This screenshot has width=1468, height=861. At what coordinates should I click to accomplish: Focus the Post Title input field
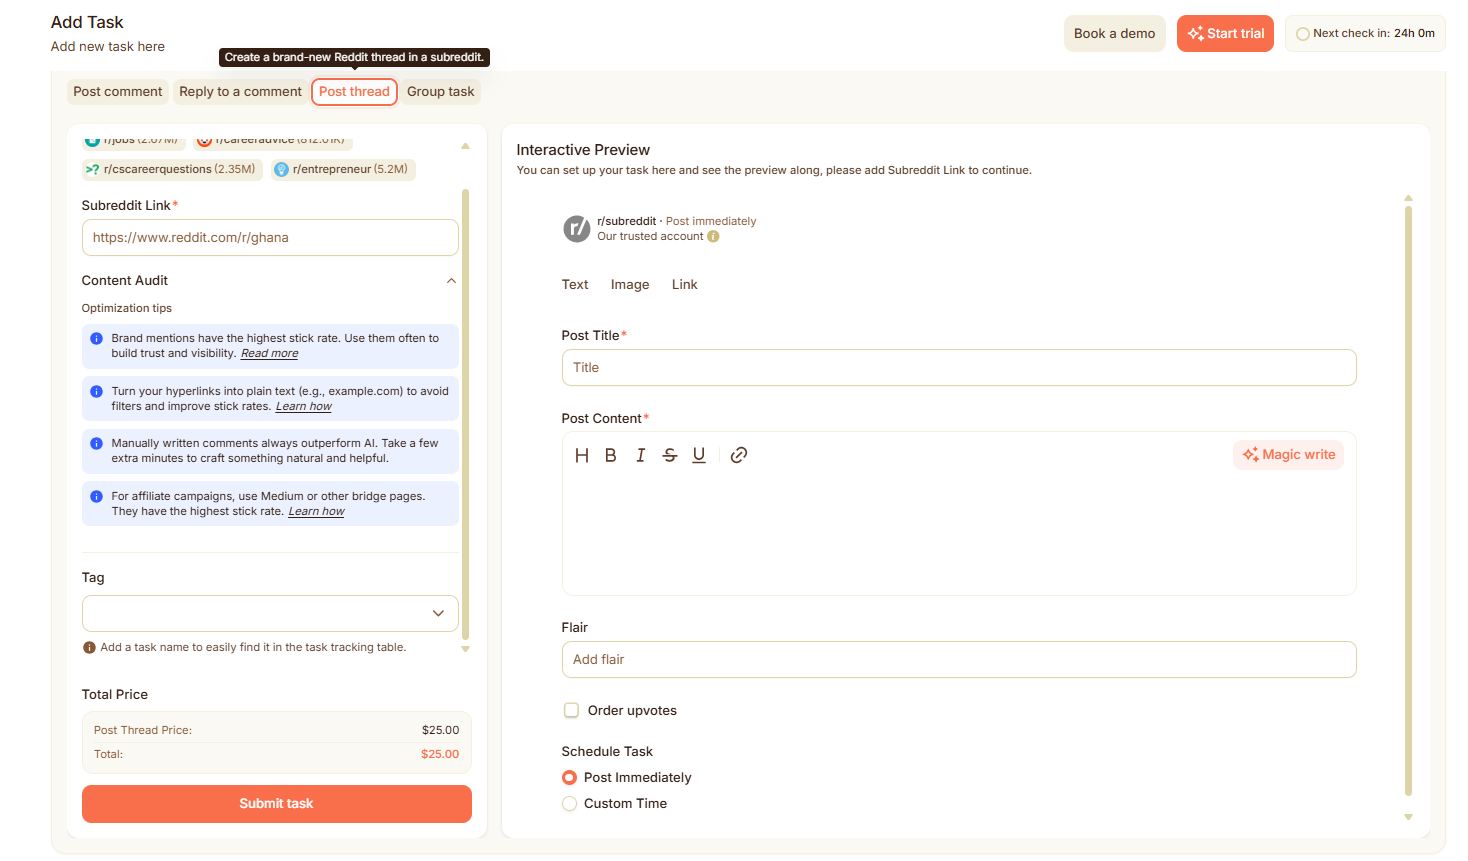[x=959, y=368]
